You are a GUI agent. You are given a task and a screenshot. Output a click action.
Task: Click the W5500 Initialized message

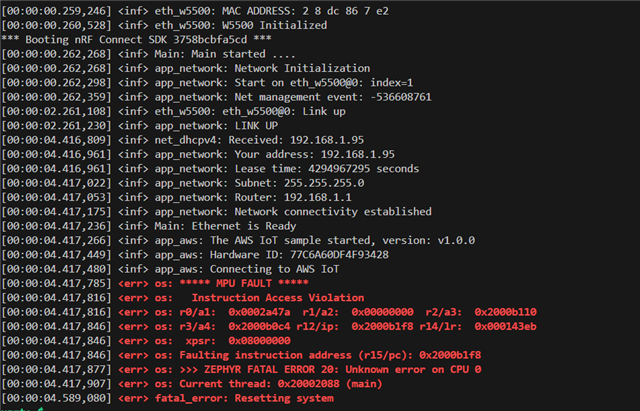click(164, 25)
